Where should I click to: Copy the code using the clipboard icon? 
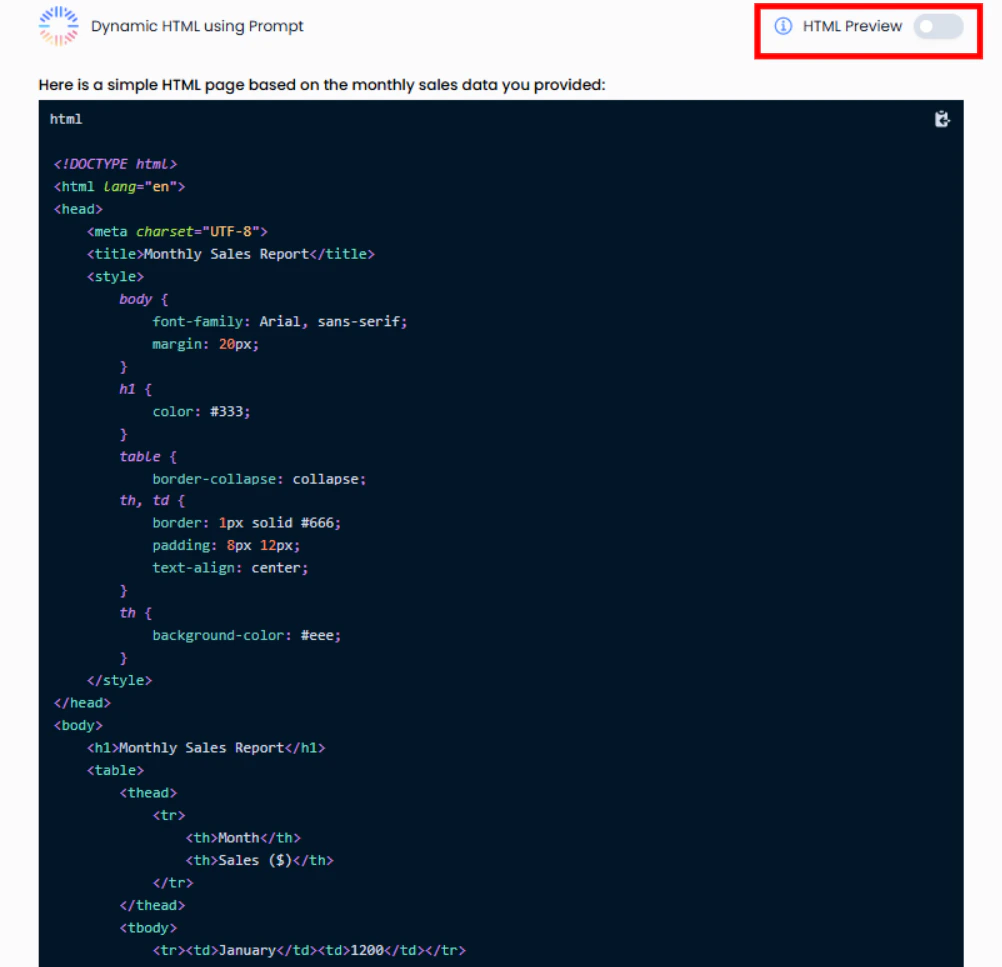point(941,119)
